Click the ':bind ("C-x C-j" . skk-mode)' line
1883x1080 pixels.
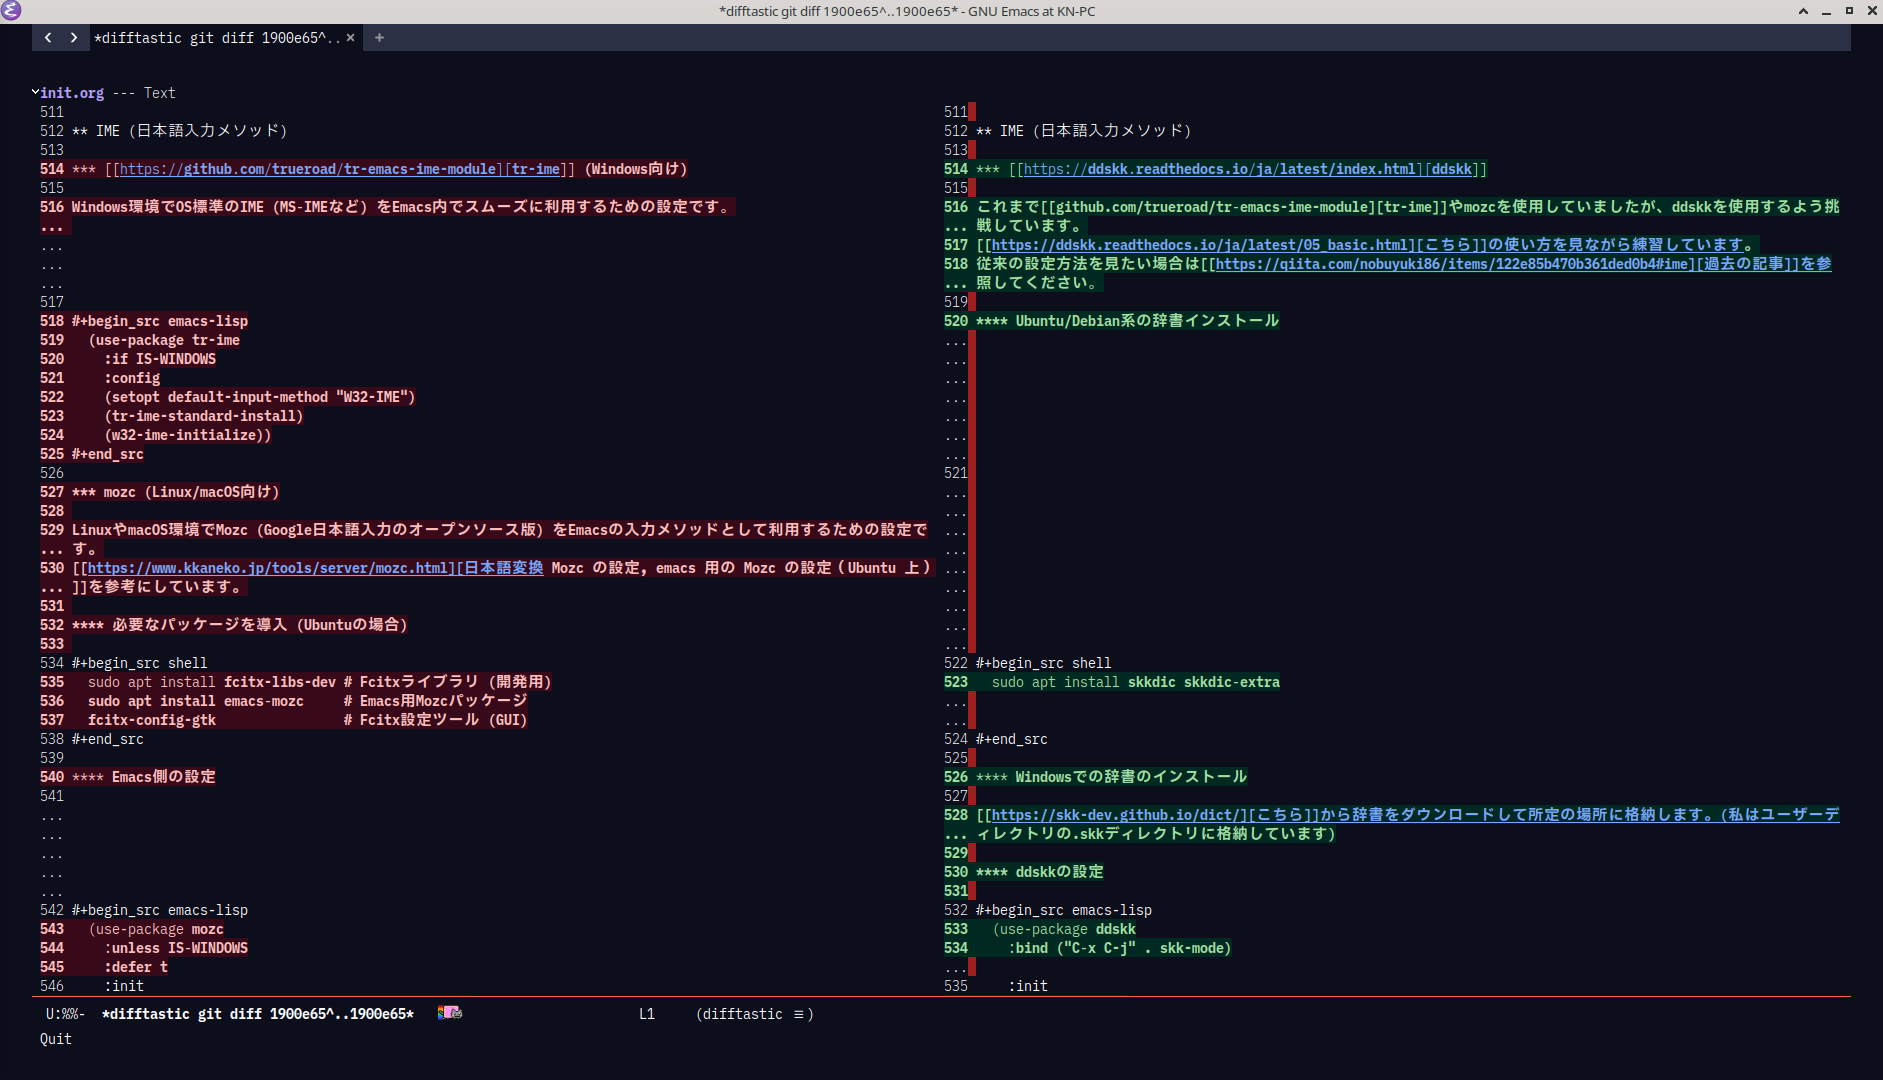pyautogui.click(x=1120, y=948)
